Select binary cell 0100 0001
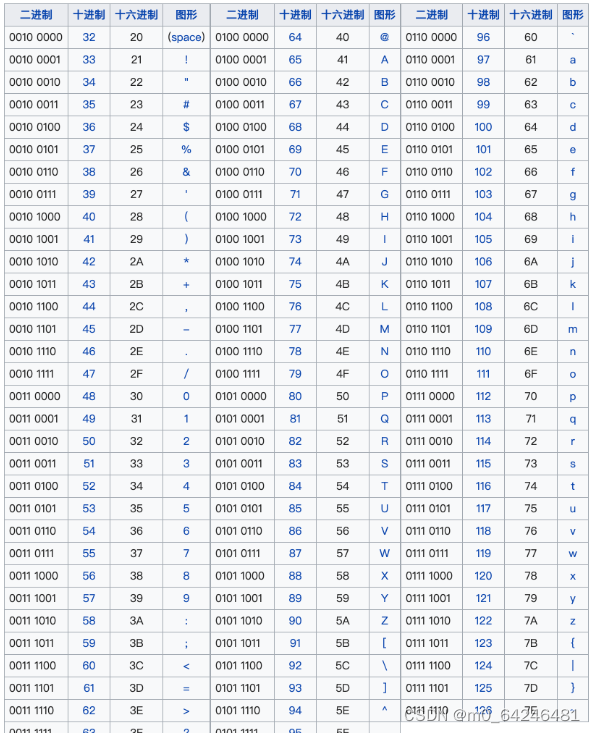595x733 pixels. [241, 59]
